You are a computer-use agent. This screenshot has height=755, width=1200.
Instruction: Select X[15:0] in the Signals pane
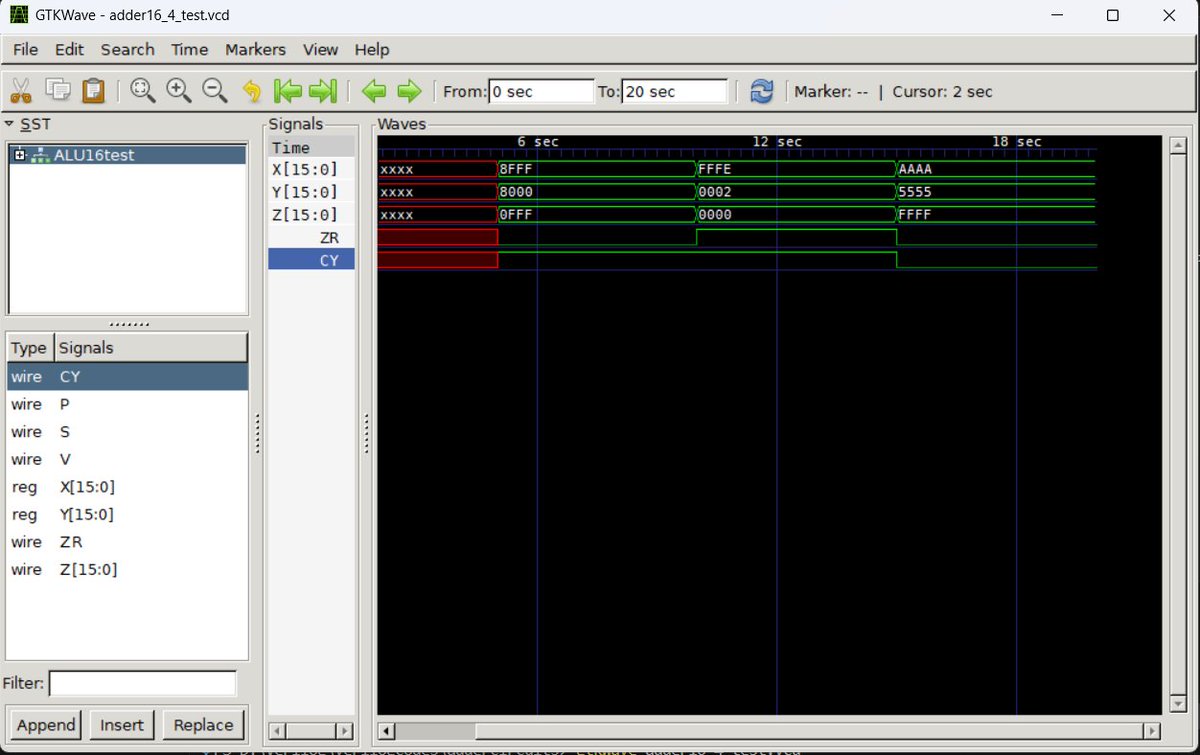click(311, 169)
